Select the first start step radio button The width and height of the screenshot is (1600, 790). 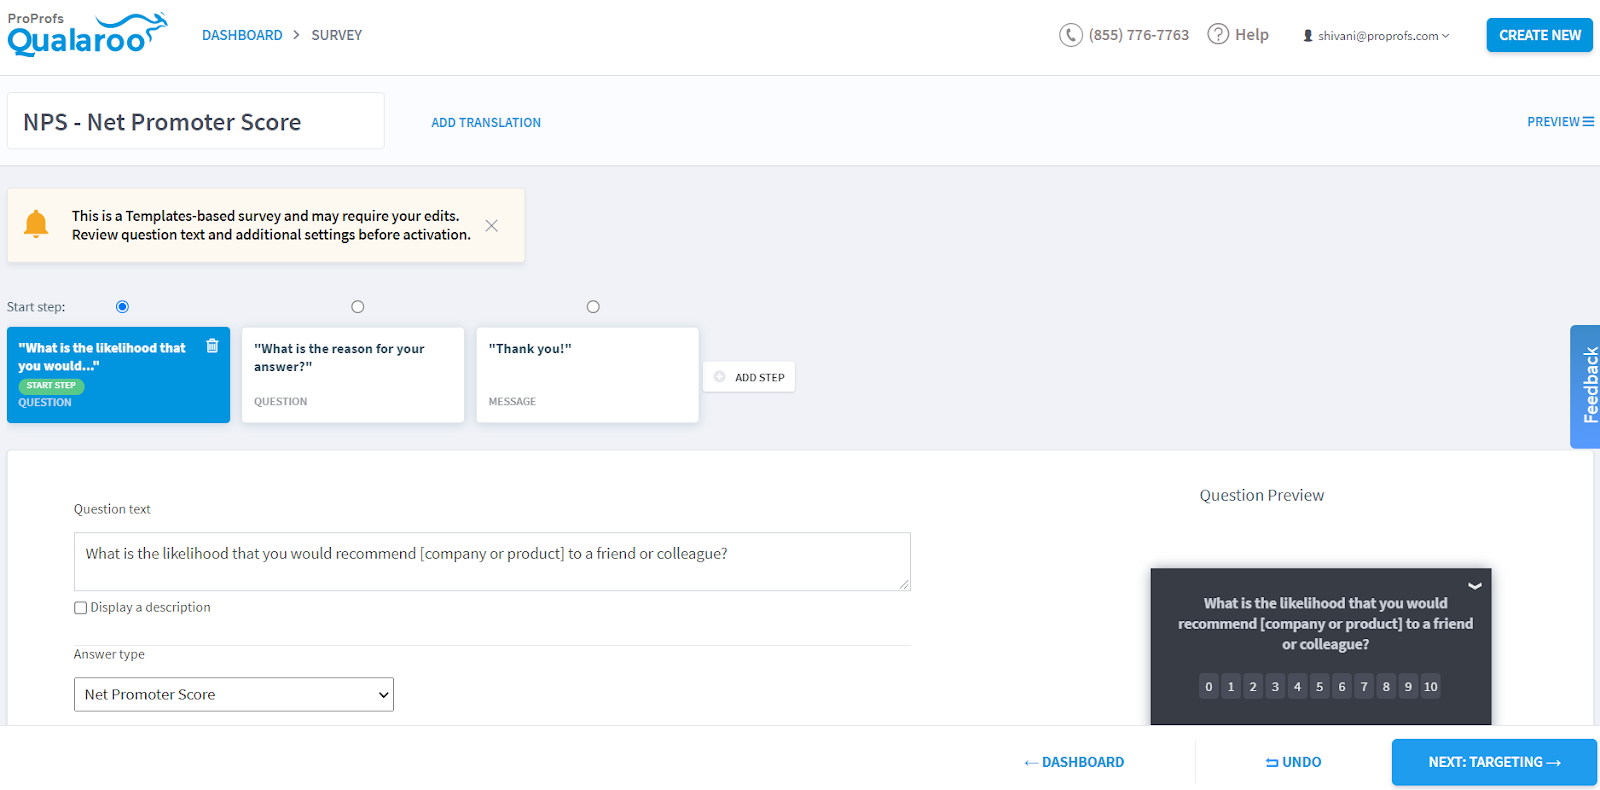coord(122,307)
